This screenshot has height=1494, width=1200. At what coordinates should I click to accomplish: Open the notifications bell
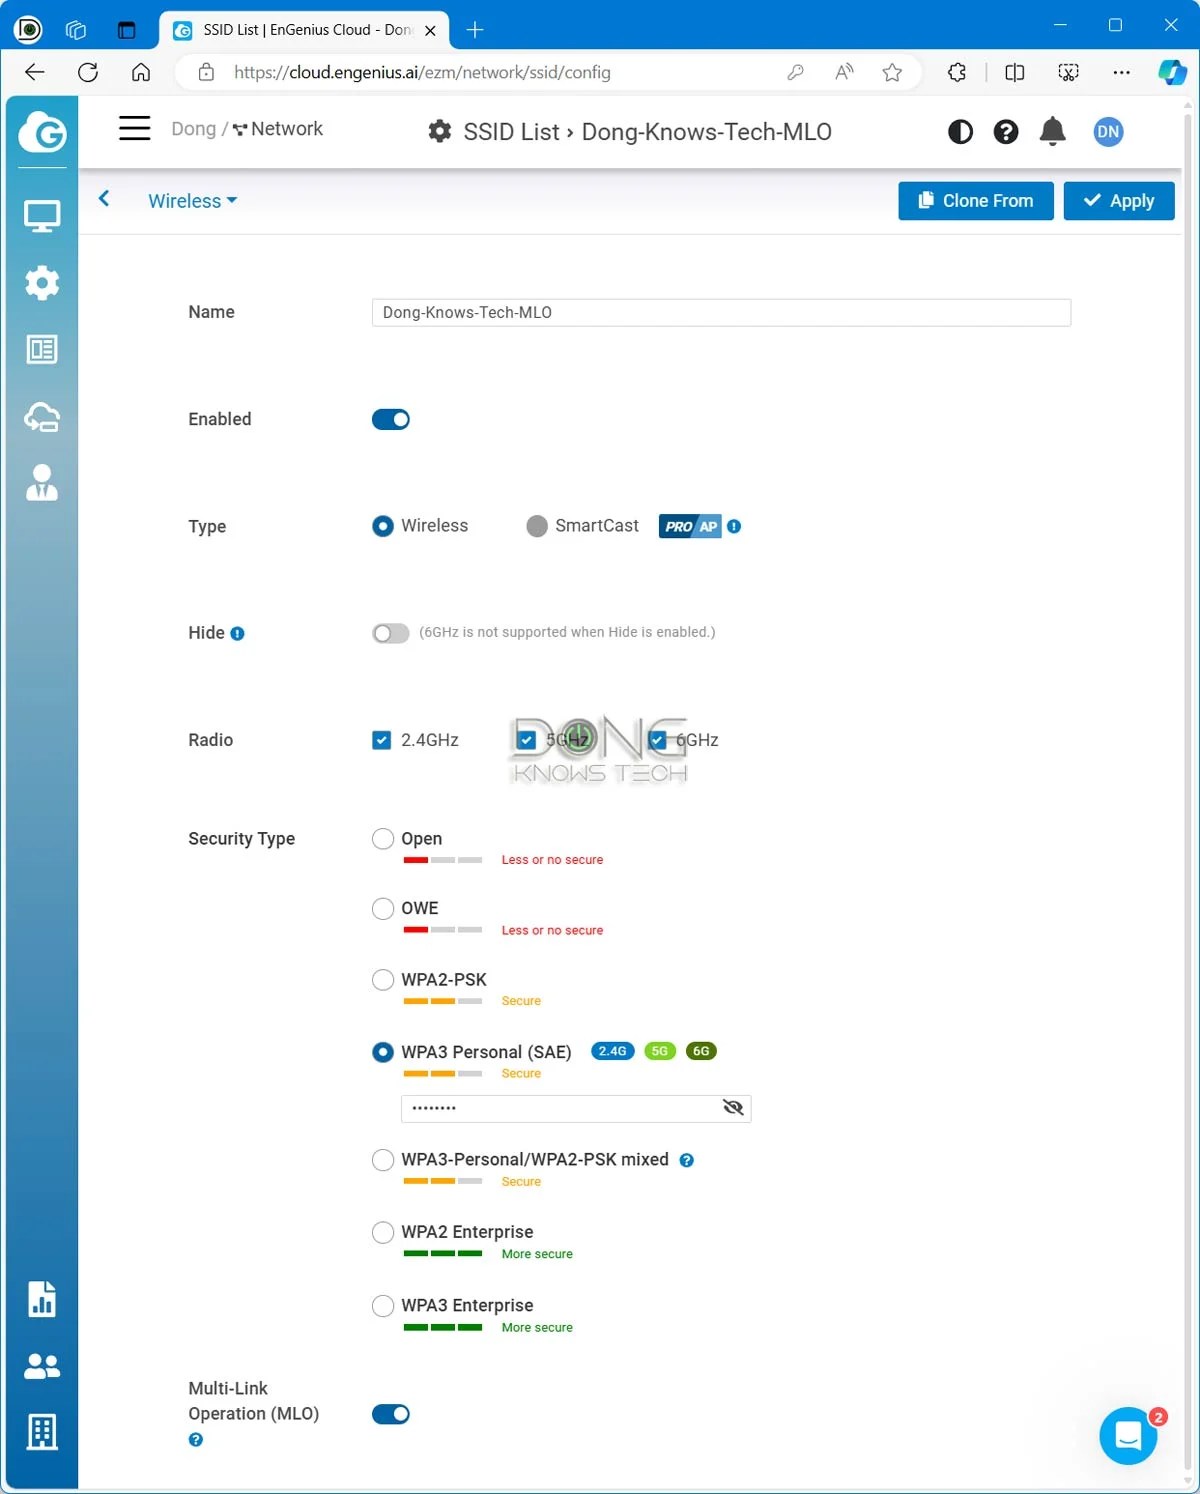click(x=1053, y=132)
